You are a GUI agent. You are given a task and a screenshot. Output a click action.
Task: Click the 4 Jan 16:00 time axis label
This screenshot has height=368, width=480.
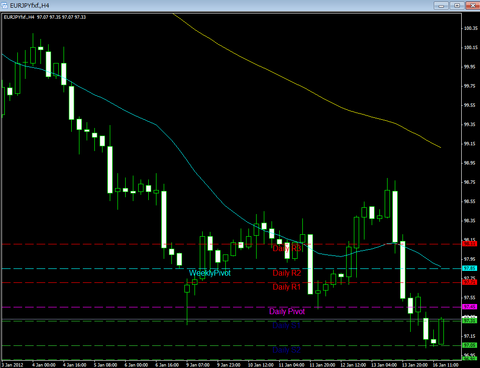75,365
